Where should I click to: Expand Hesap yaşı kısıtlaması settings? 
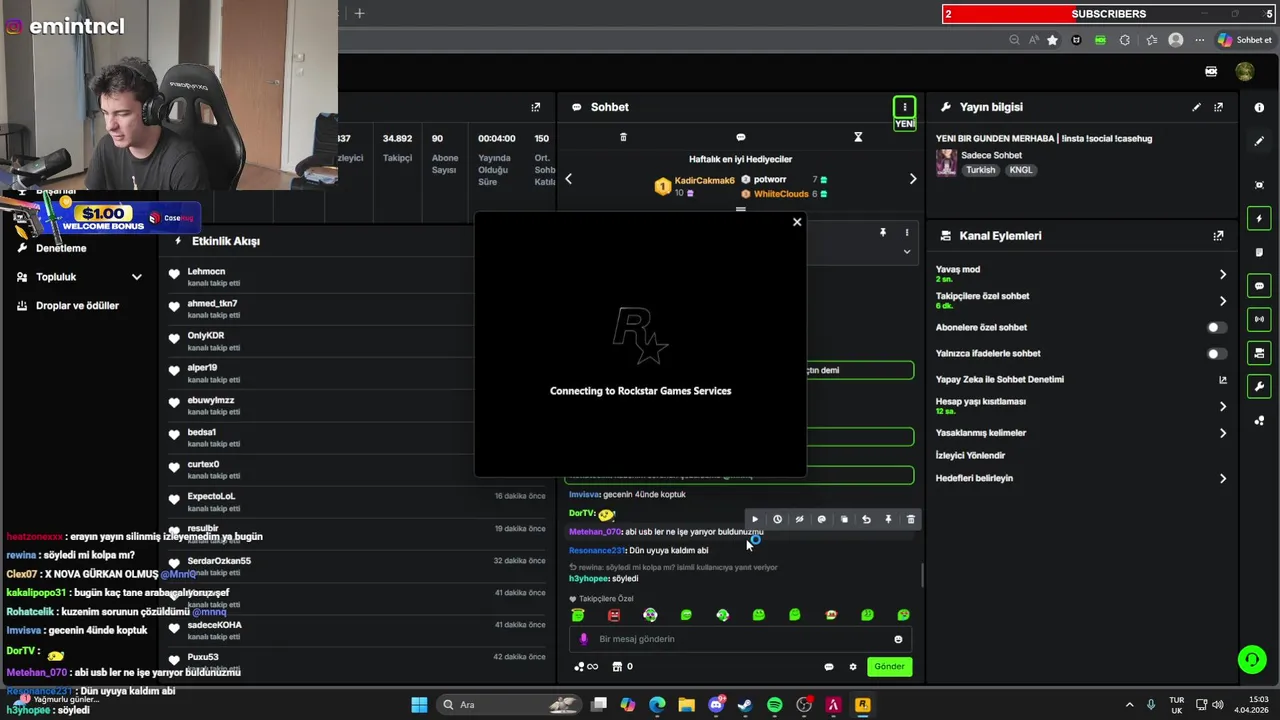pyautogui.click(x=1222, y=406)
